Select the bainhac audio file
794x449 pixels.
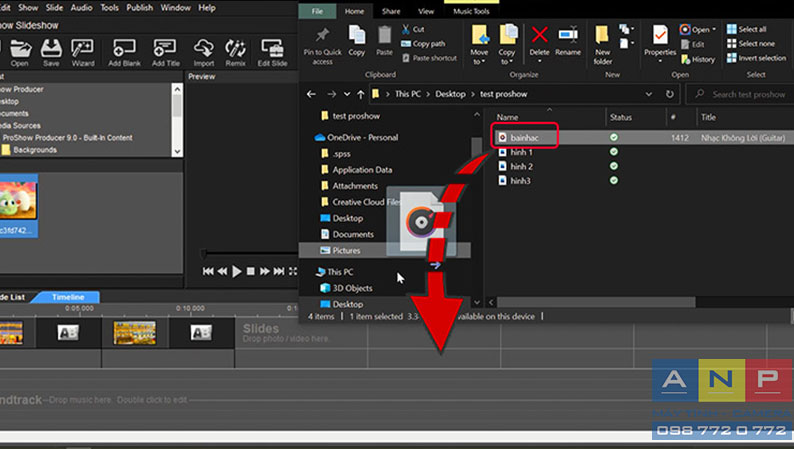[x=524, y=137]
